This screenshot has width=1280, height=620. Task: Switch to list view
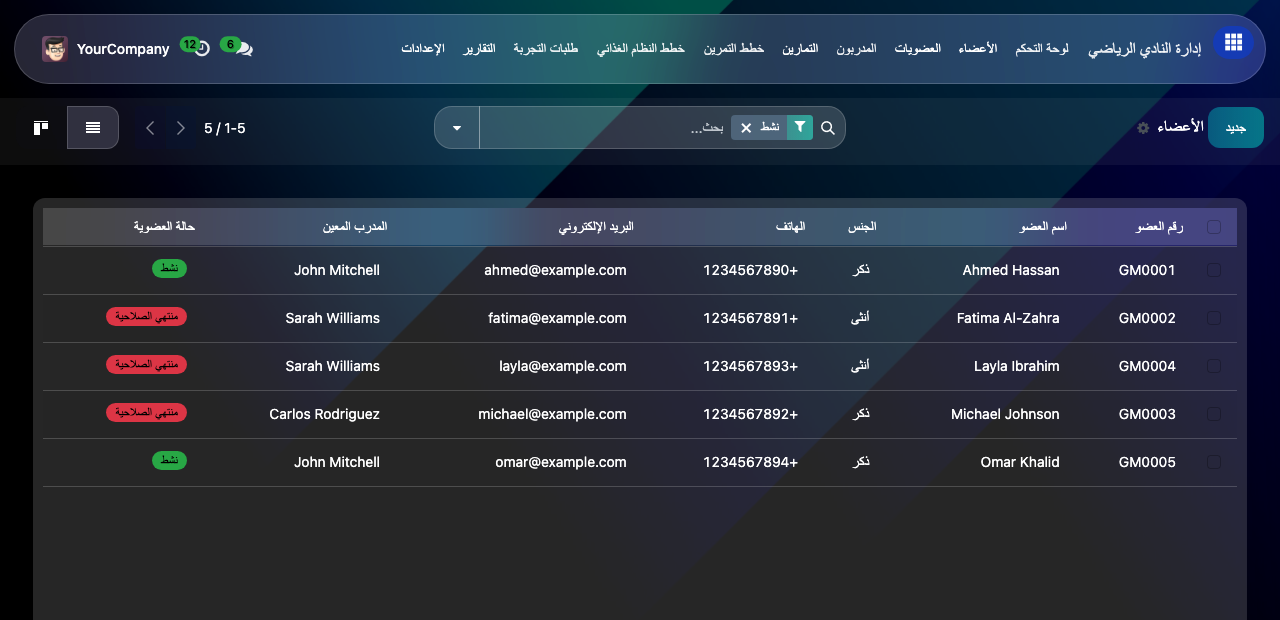pos(93,128)
